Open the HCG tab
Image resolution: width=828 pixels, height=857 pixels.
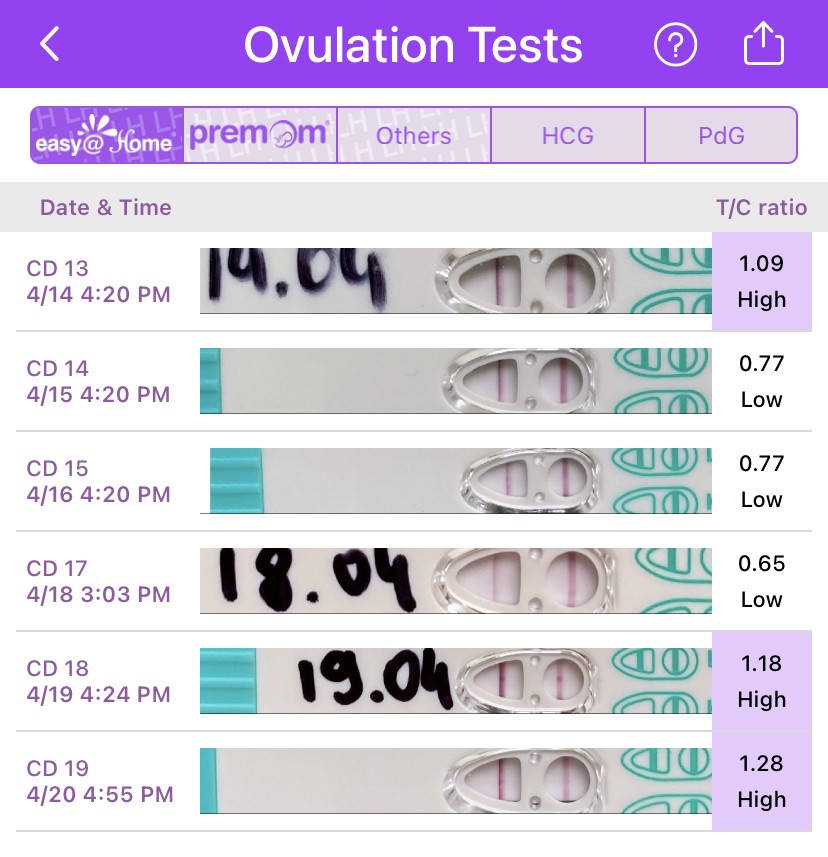tap(568, 135)
